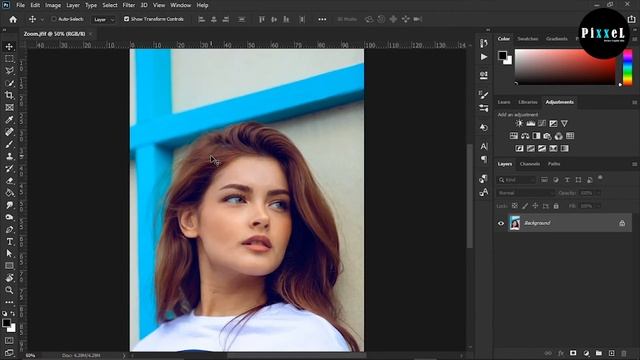Viewport: 640px width, 360px height.
Task: Pick a color in the red color field
Action: 565,67
